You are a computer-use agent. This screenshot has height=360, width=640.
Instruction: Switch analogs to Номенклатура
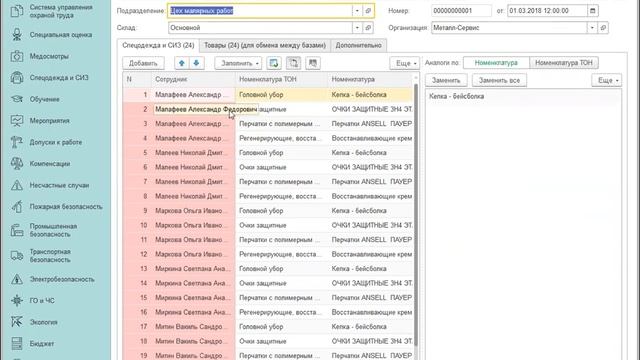496,63
